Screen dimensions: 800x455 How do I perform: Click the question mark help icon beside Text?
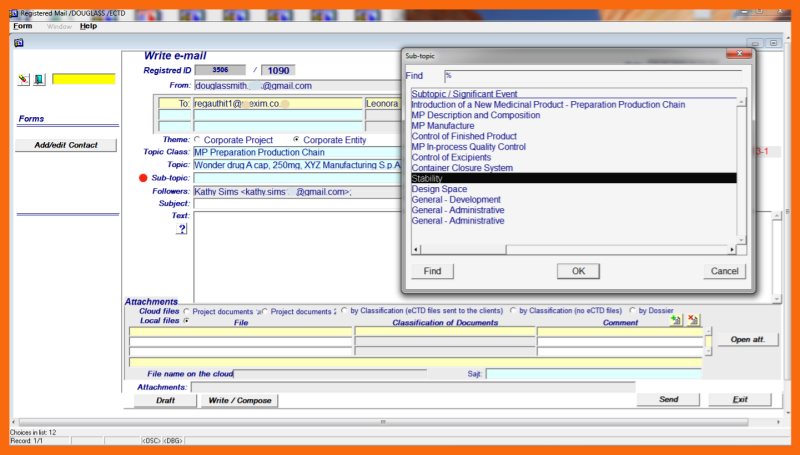click(182, 229)
